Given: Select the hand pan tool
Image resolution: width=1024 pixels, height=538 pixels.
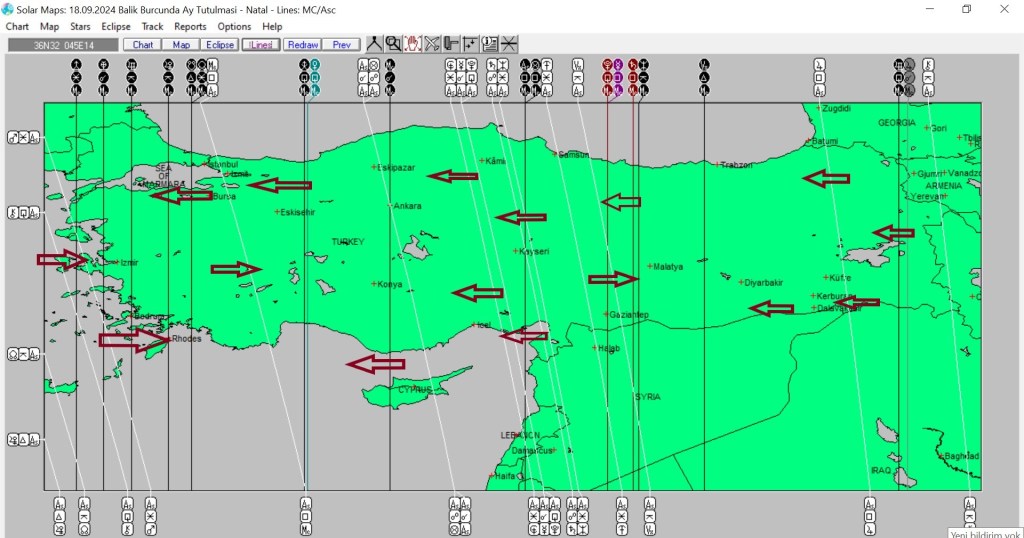Looking at the screenshot, I should pyautogui.click(x=412, y=44).
